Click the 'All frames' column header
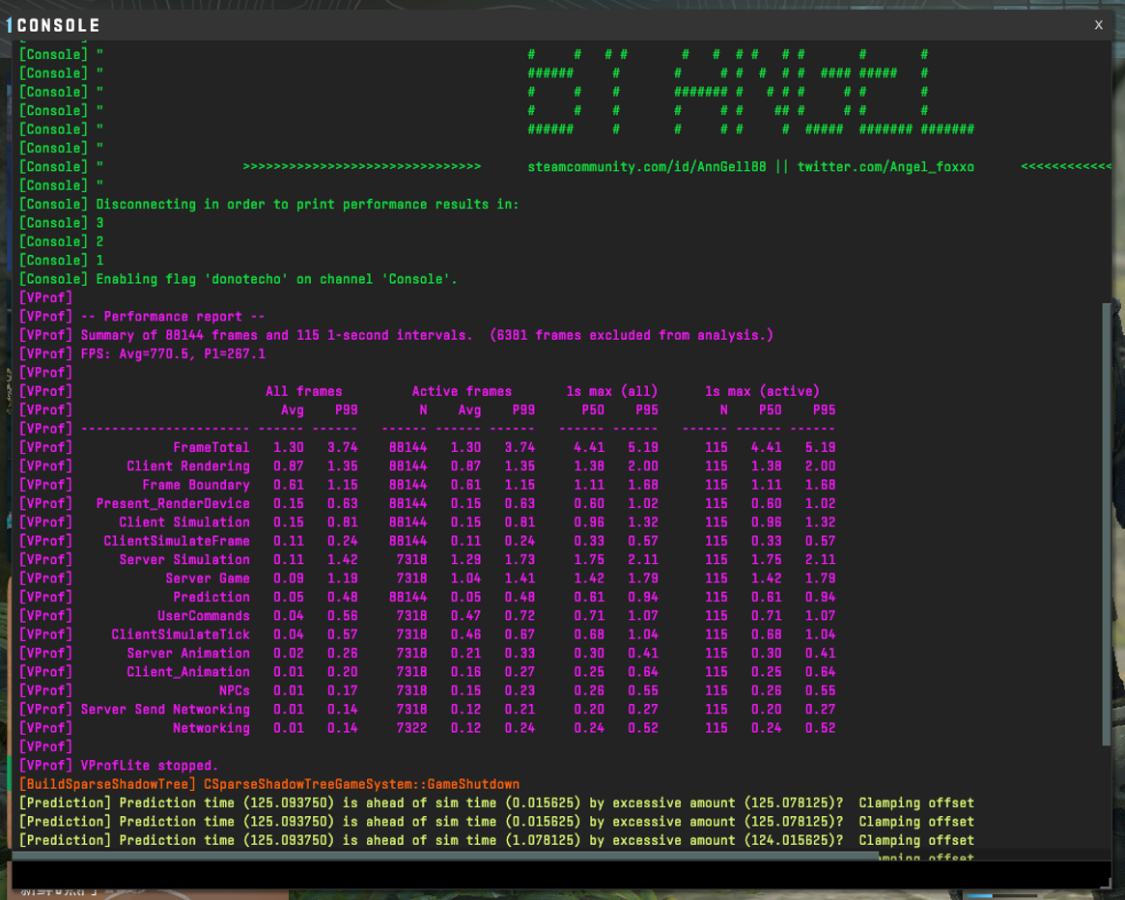This screenshot has width=1125, height=900. [x=303, y=391]
